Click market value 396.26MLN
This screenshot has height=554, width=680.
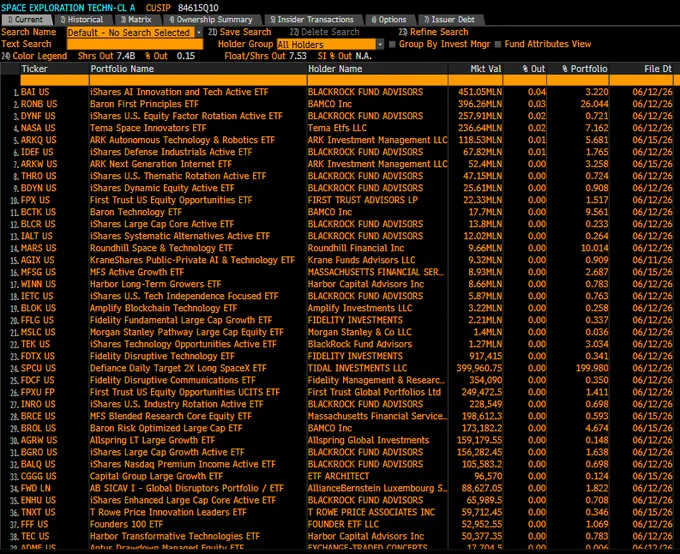pyautogui.click(x=480, y=104)
